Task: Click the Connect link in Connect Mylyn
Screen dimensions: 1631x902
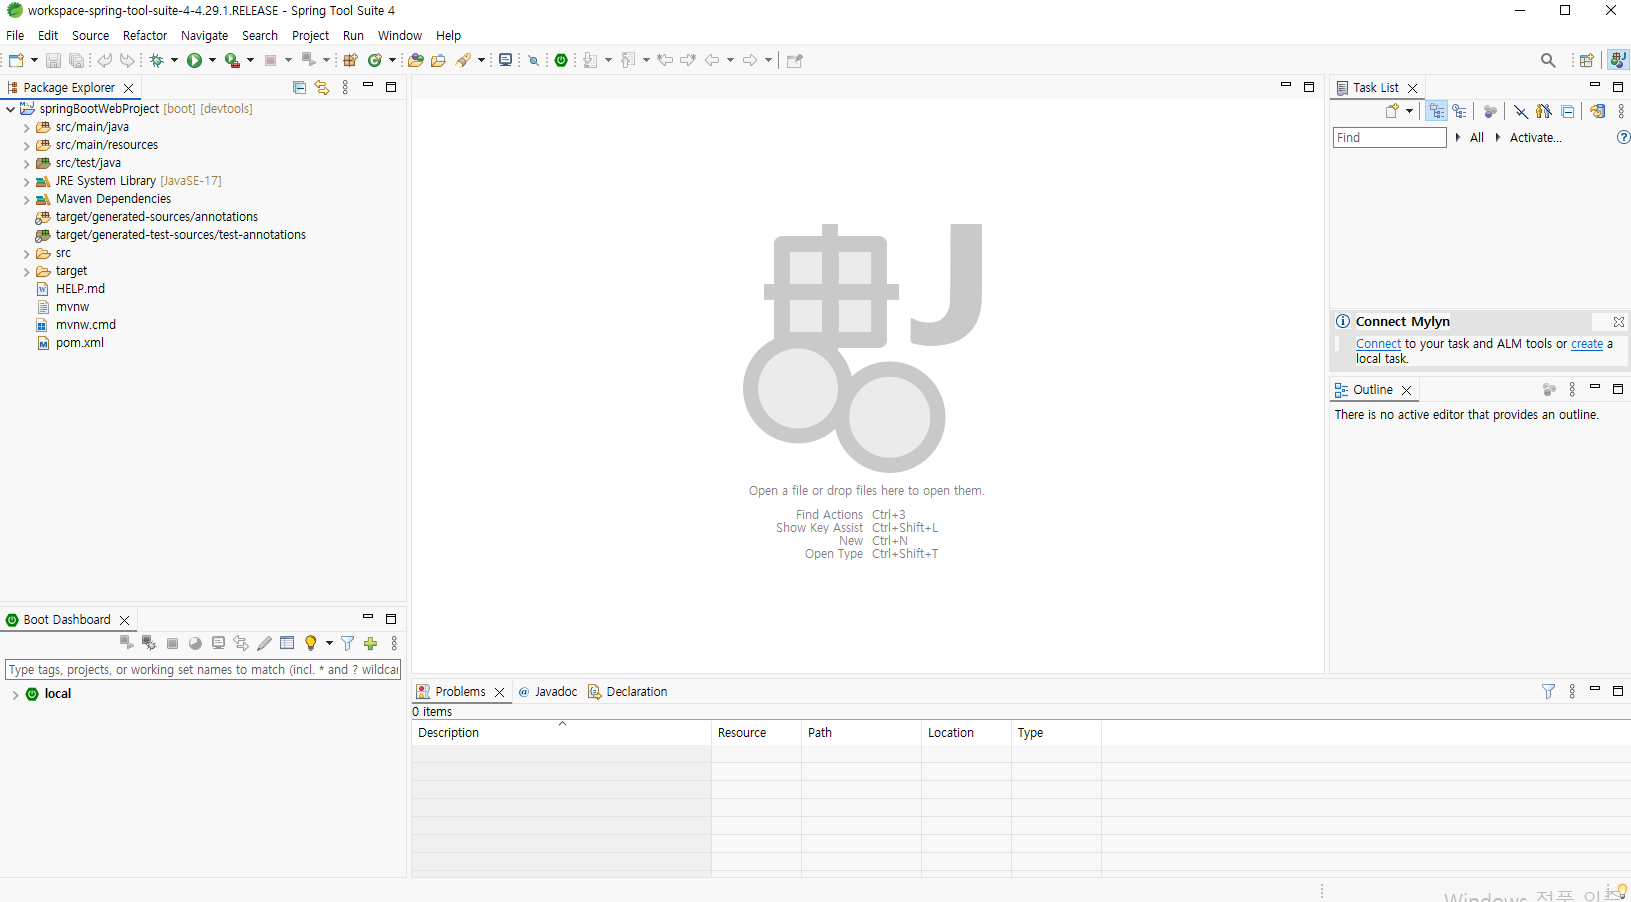Action: [x=1378, y=344]
